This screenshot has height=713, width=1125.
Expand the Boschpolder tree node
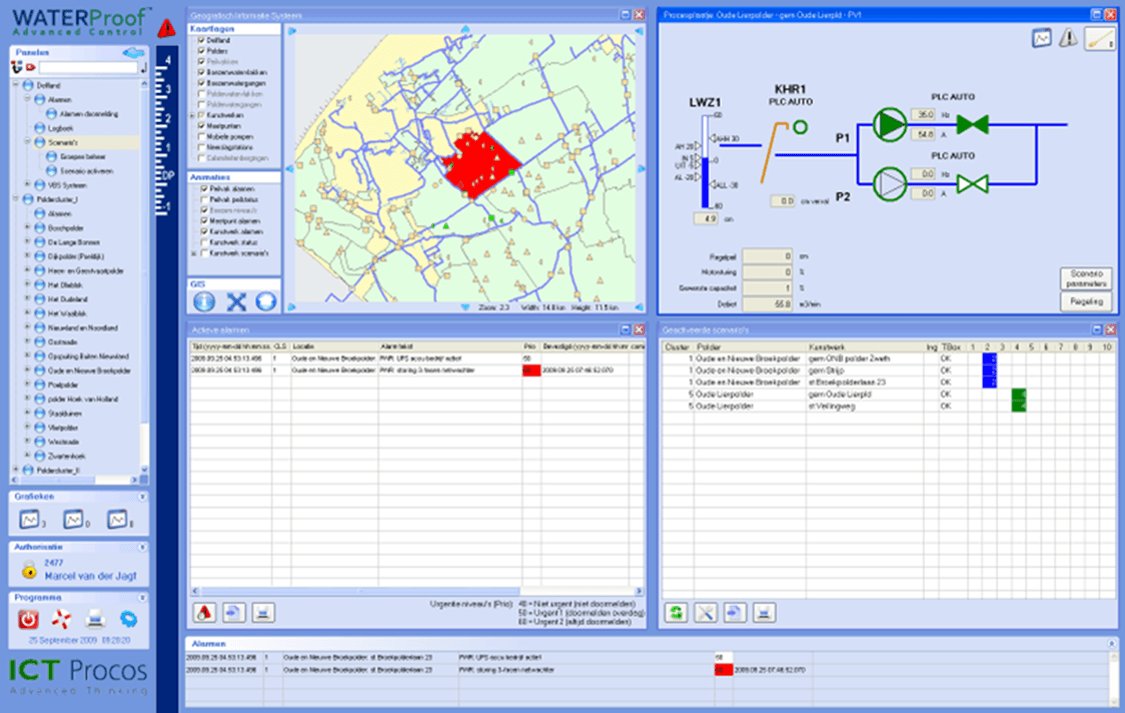coord(28,227)
